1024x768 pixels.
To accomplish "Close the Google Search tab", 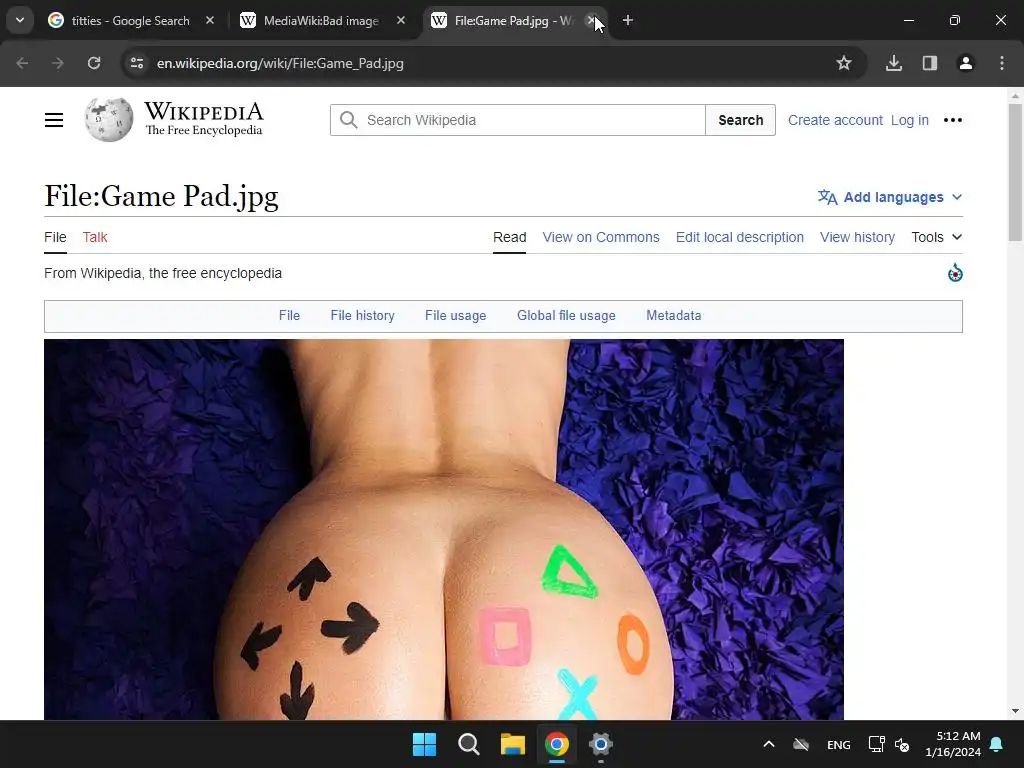I will tap(210, 20).
